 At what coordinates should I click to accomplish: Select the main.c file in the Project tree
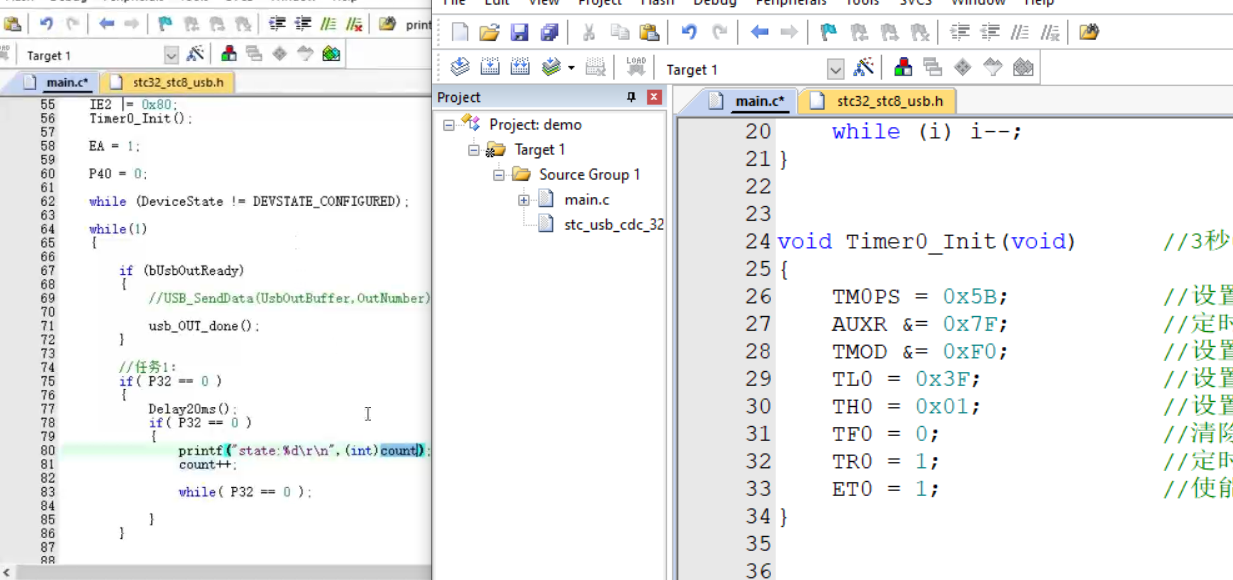[x=587, y=200]
